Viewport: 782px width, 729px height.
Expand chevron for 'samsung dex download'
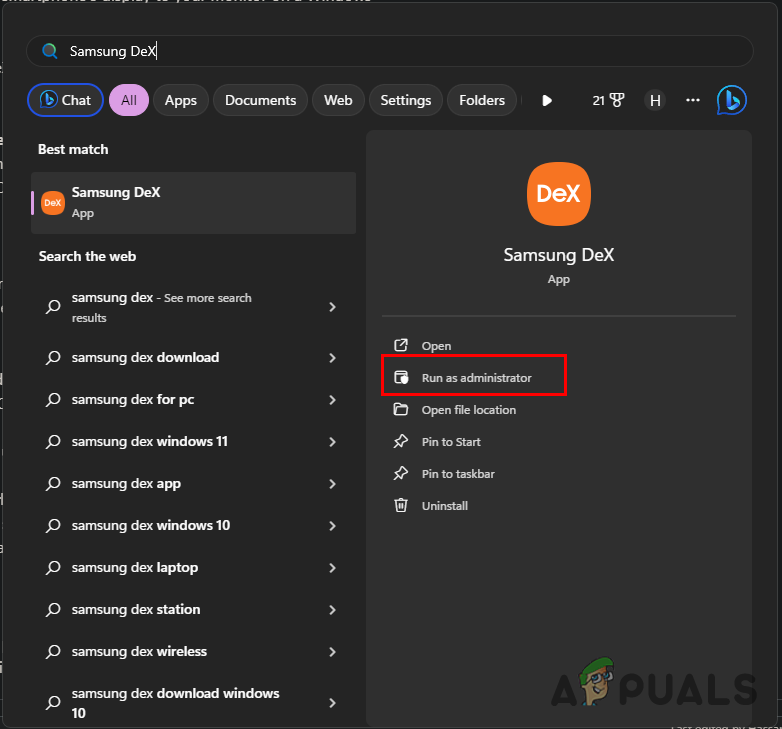tap(333, 358)
